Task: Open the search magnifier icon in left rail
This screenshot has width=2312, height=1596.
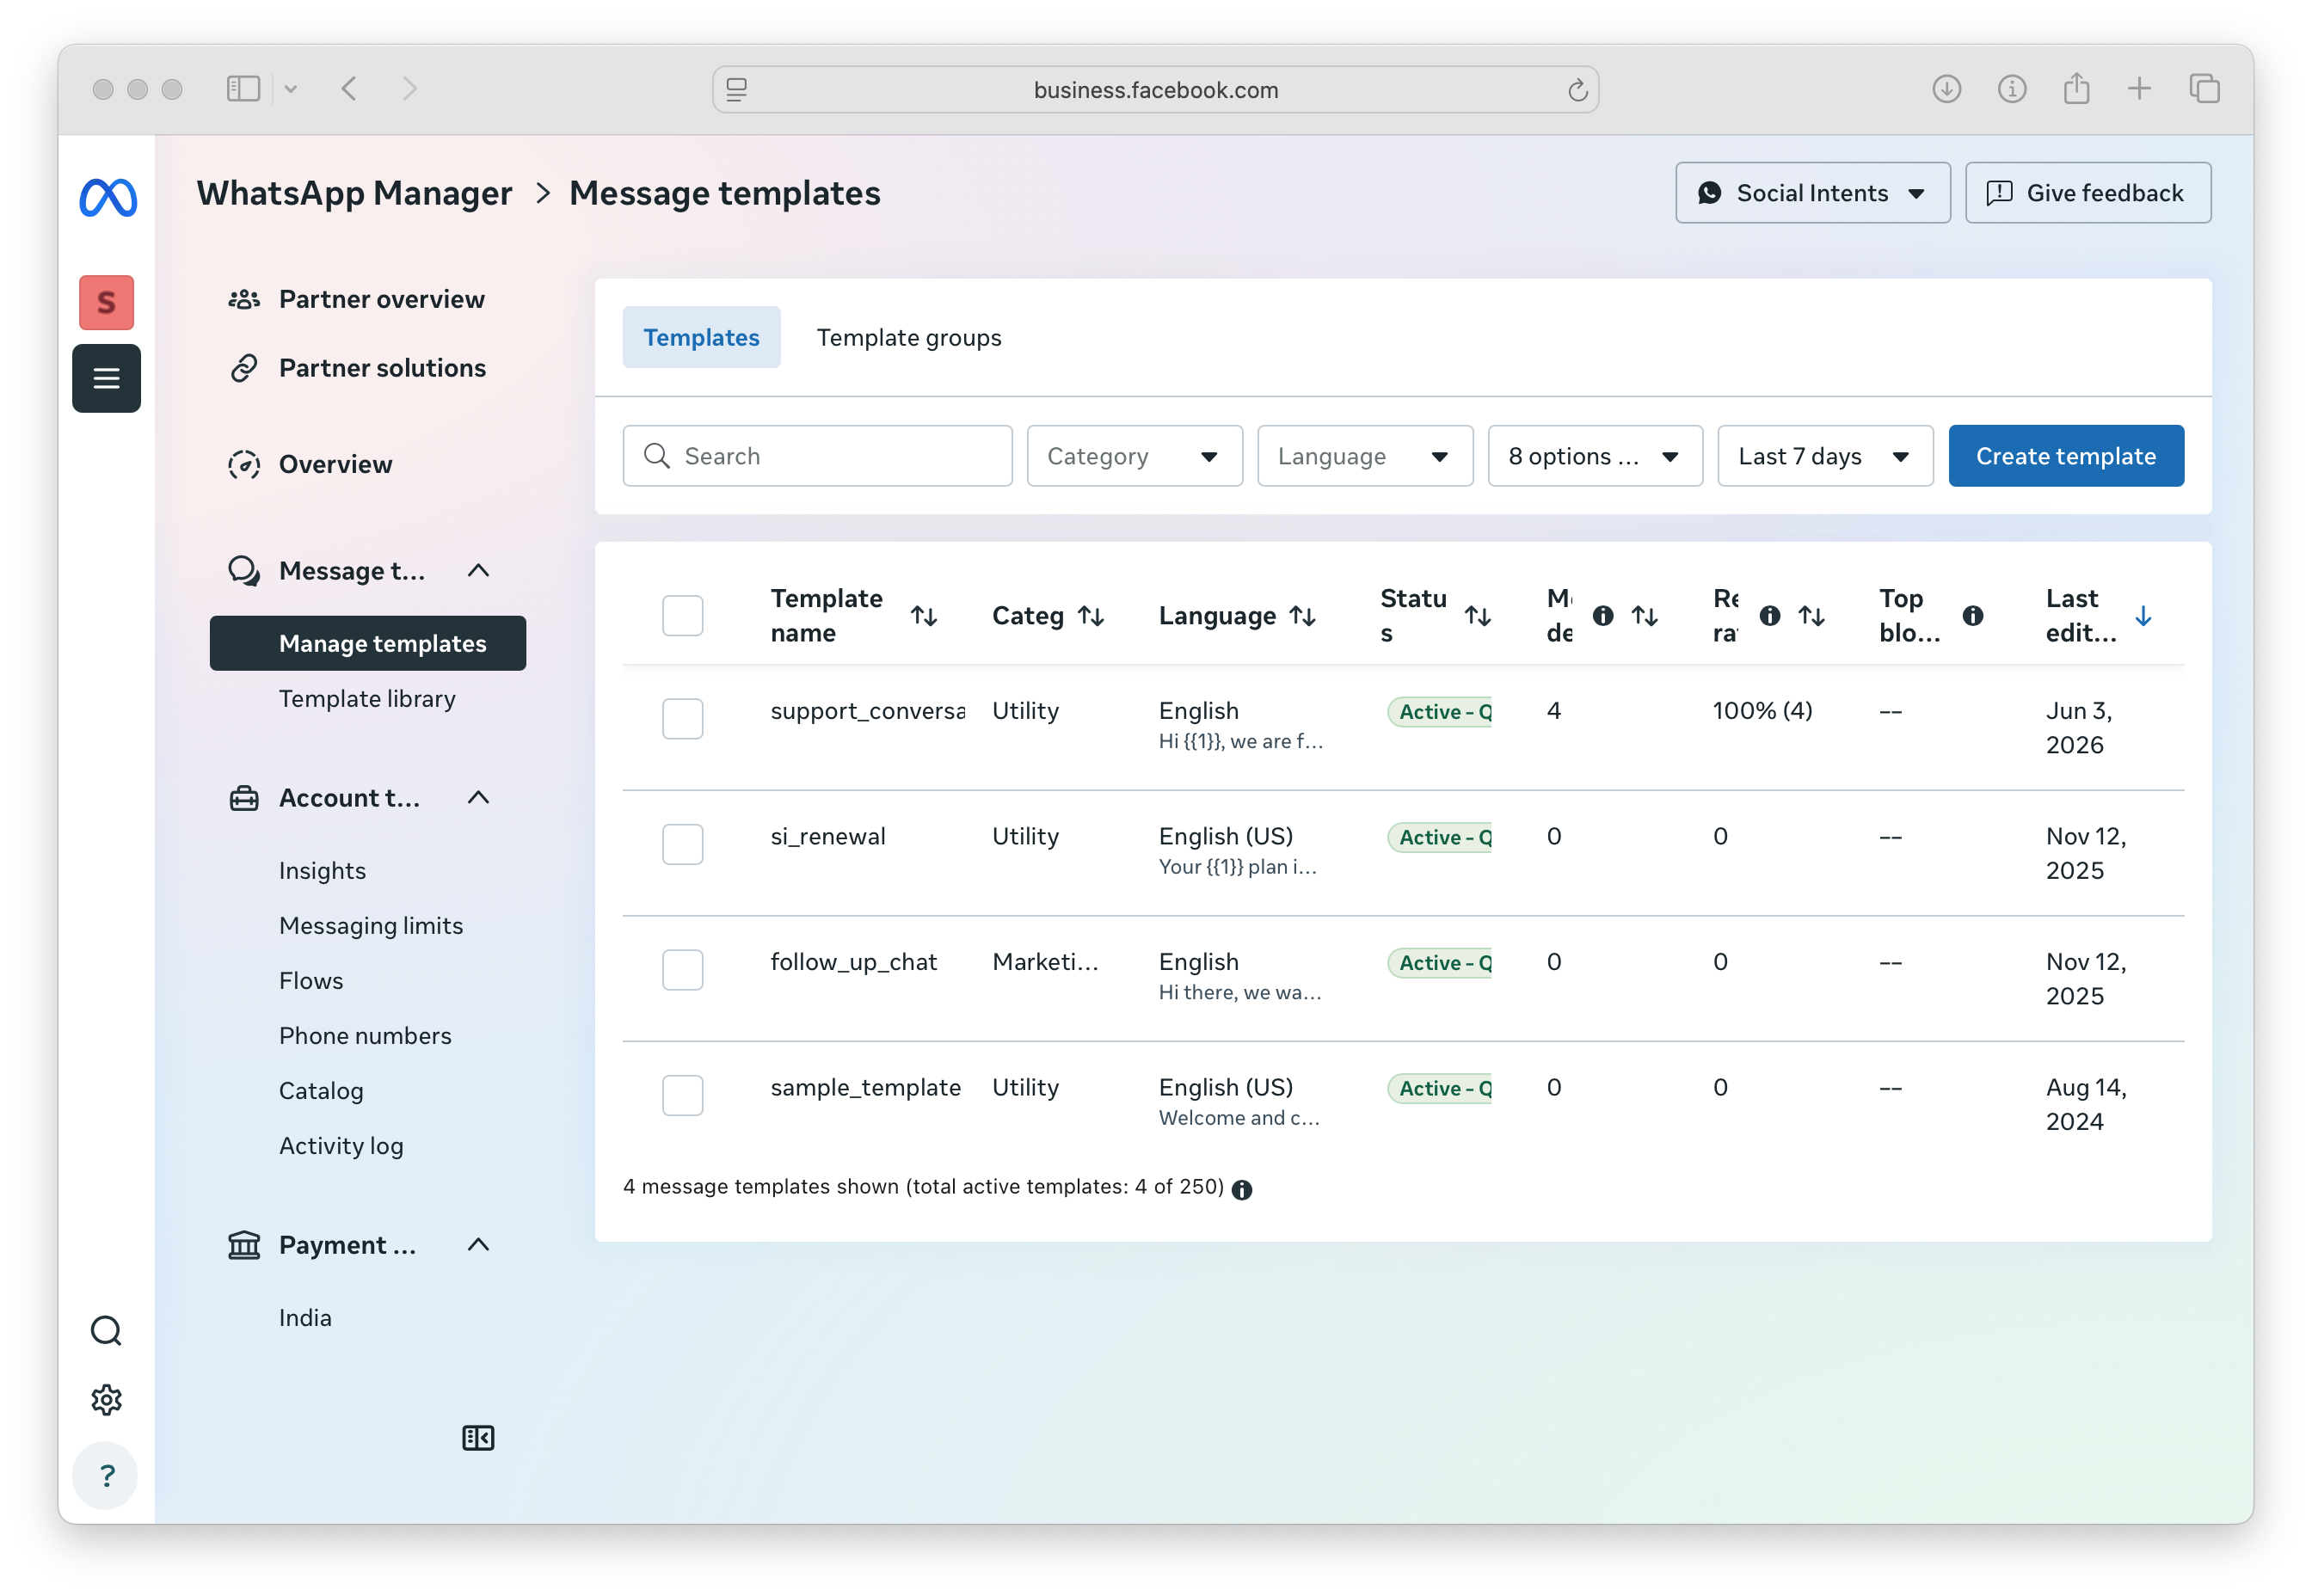Action: tap(106, 1330)
